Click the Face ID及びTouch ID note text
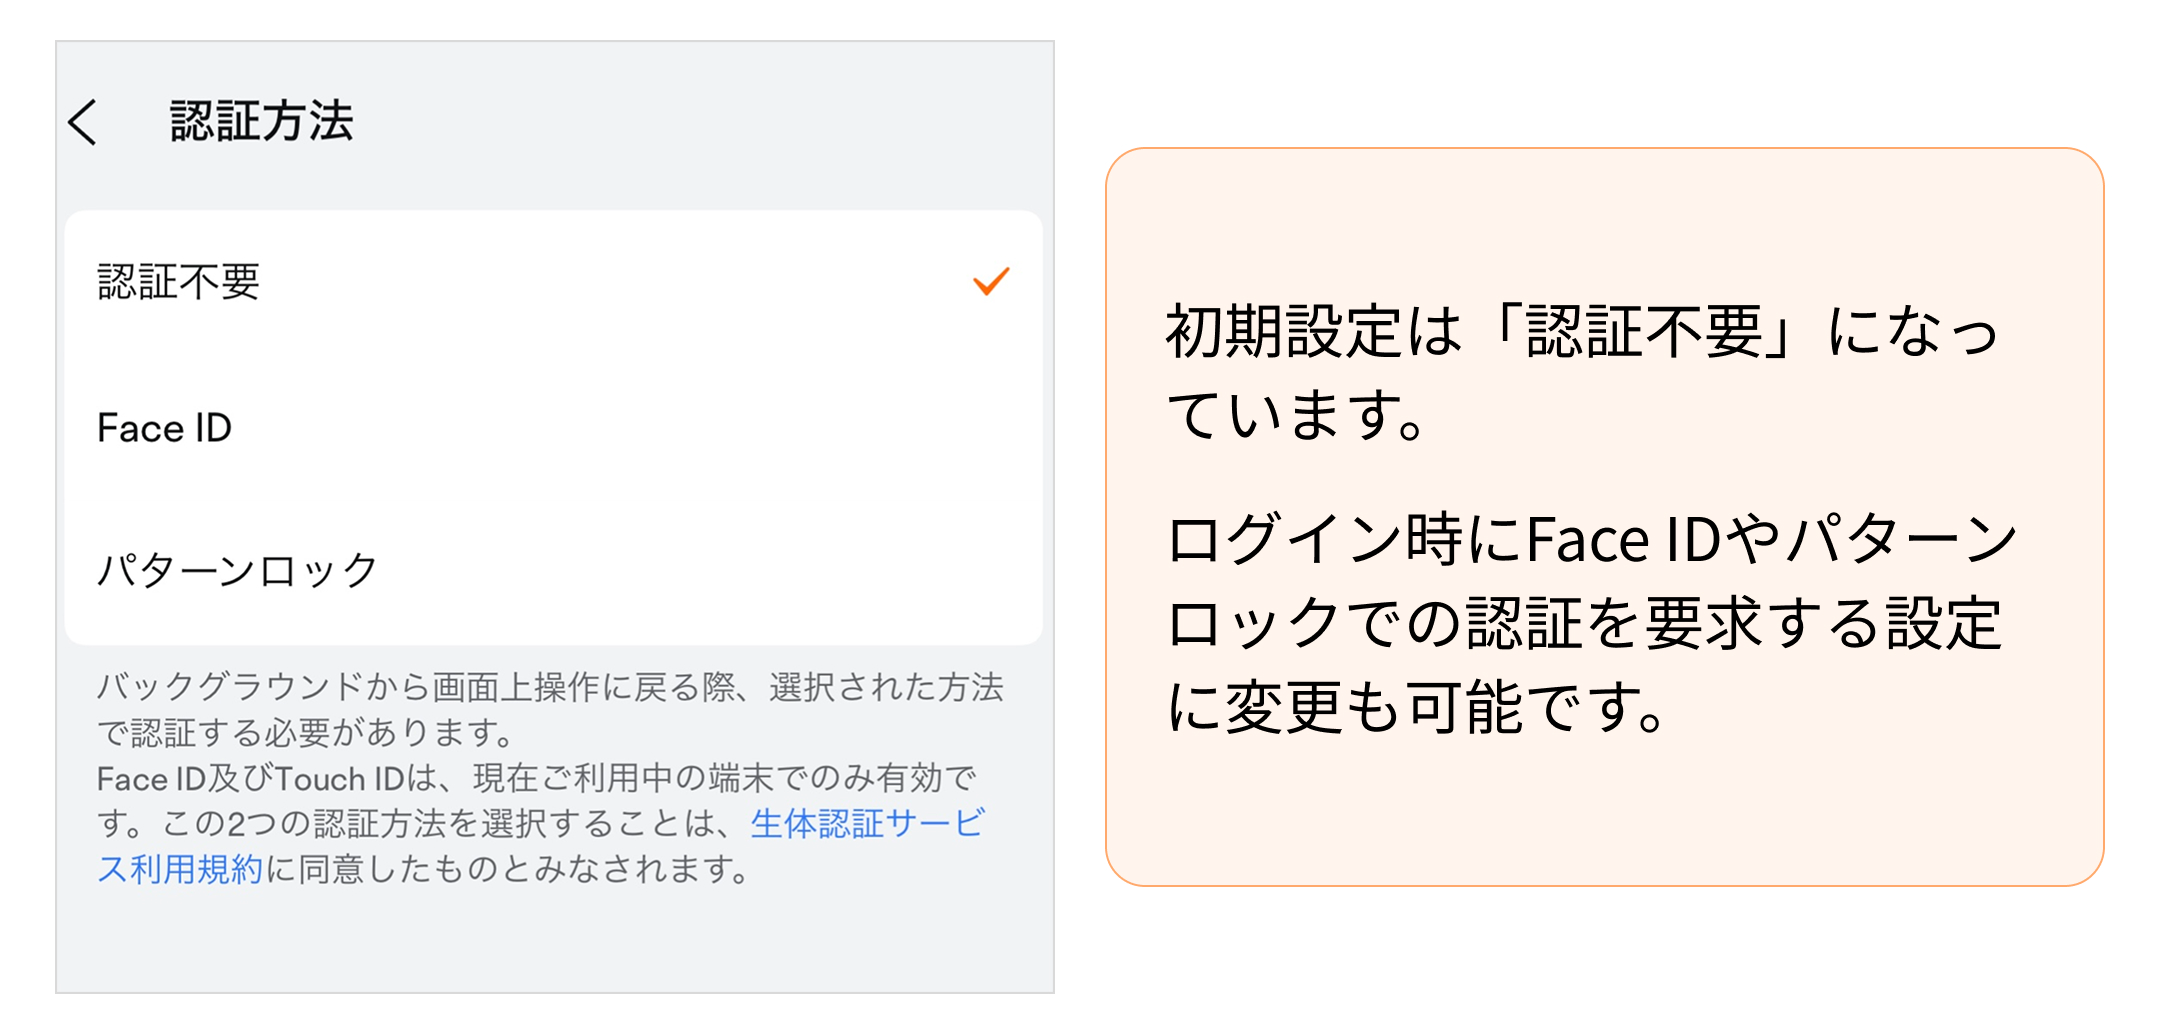Screen dimensions: 2160x1034 tap(535, 778)
